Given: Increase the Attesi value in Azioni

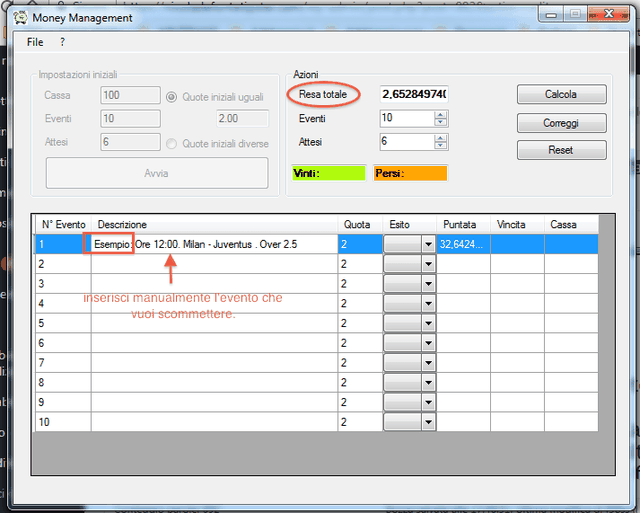Looking at the screenshot, I should [440, 138].
